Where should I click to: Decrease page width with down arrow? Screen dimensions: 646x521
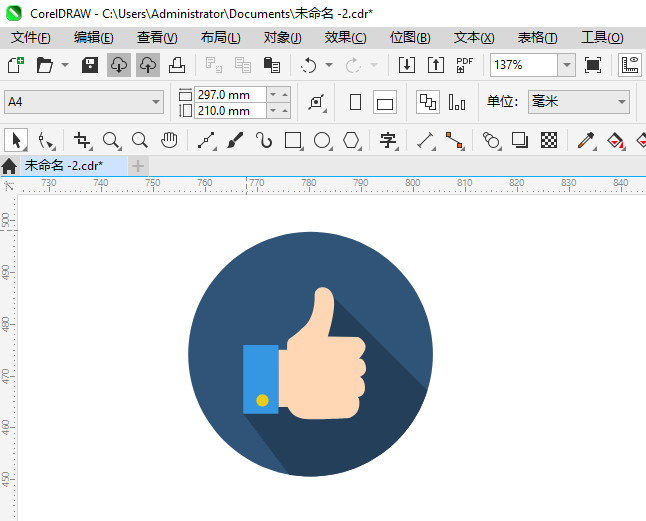(273, 95)
